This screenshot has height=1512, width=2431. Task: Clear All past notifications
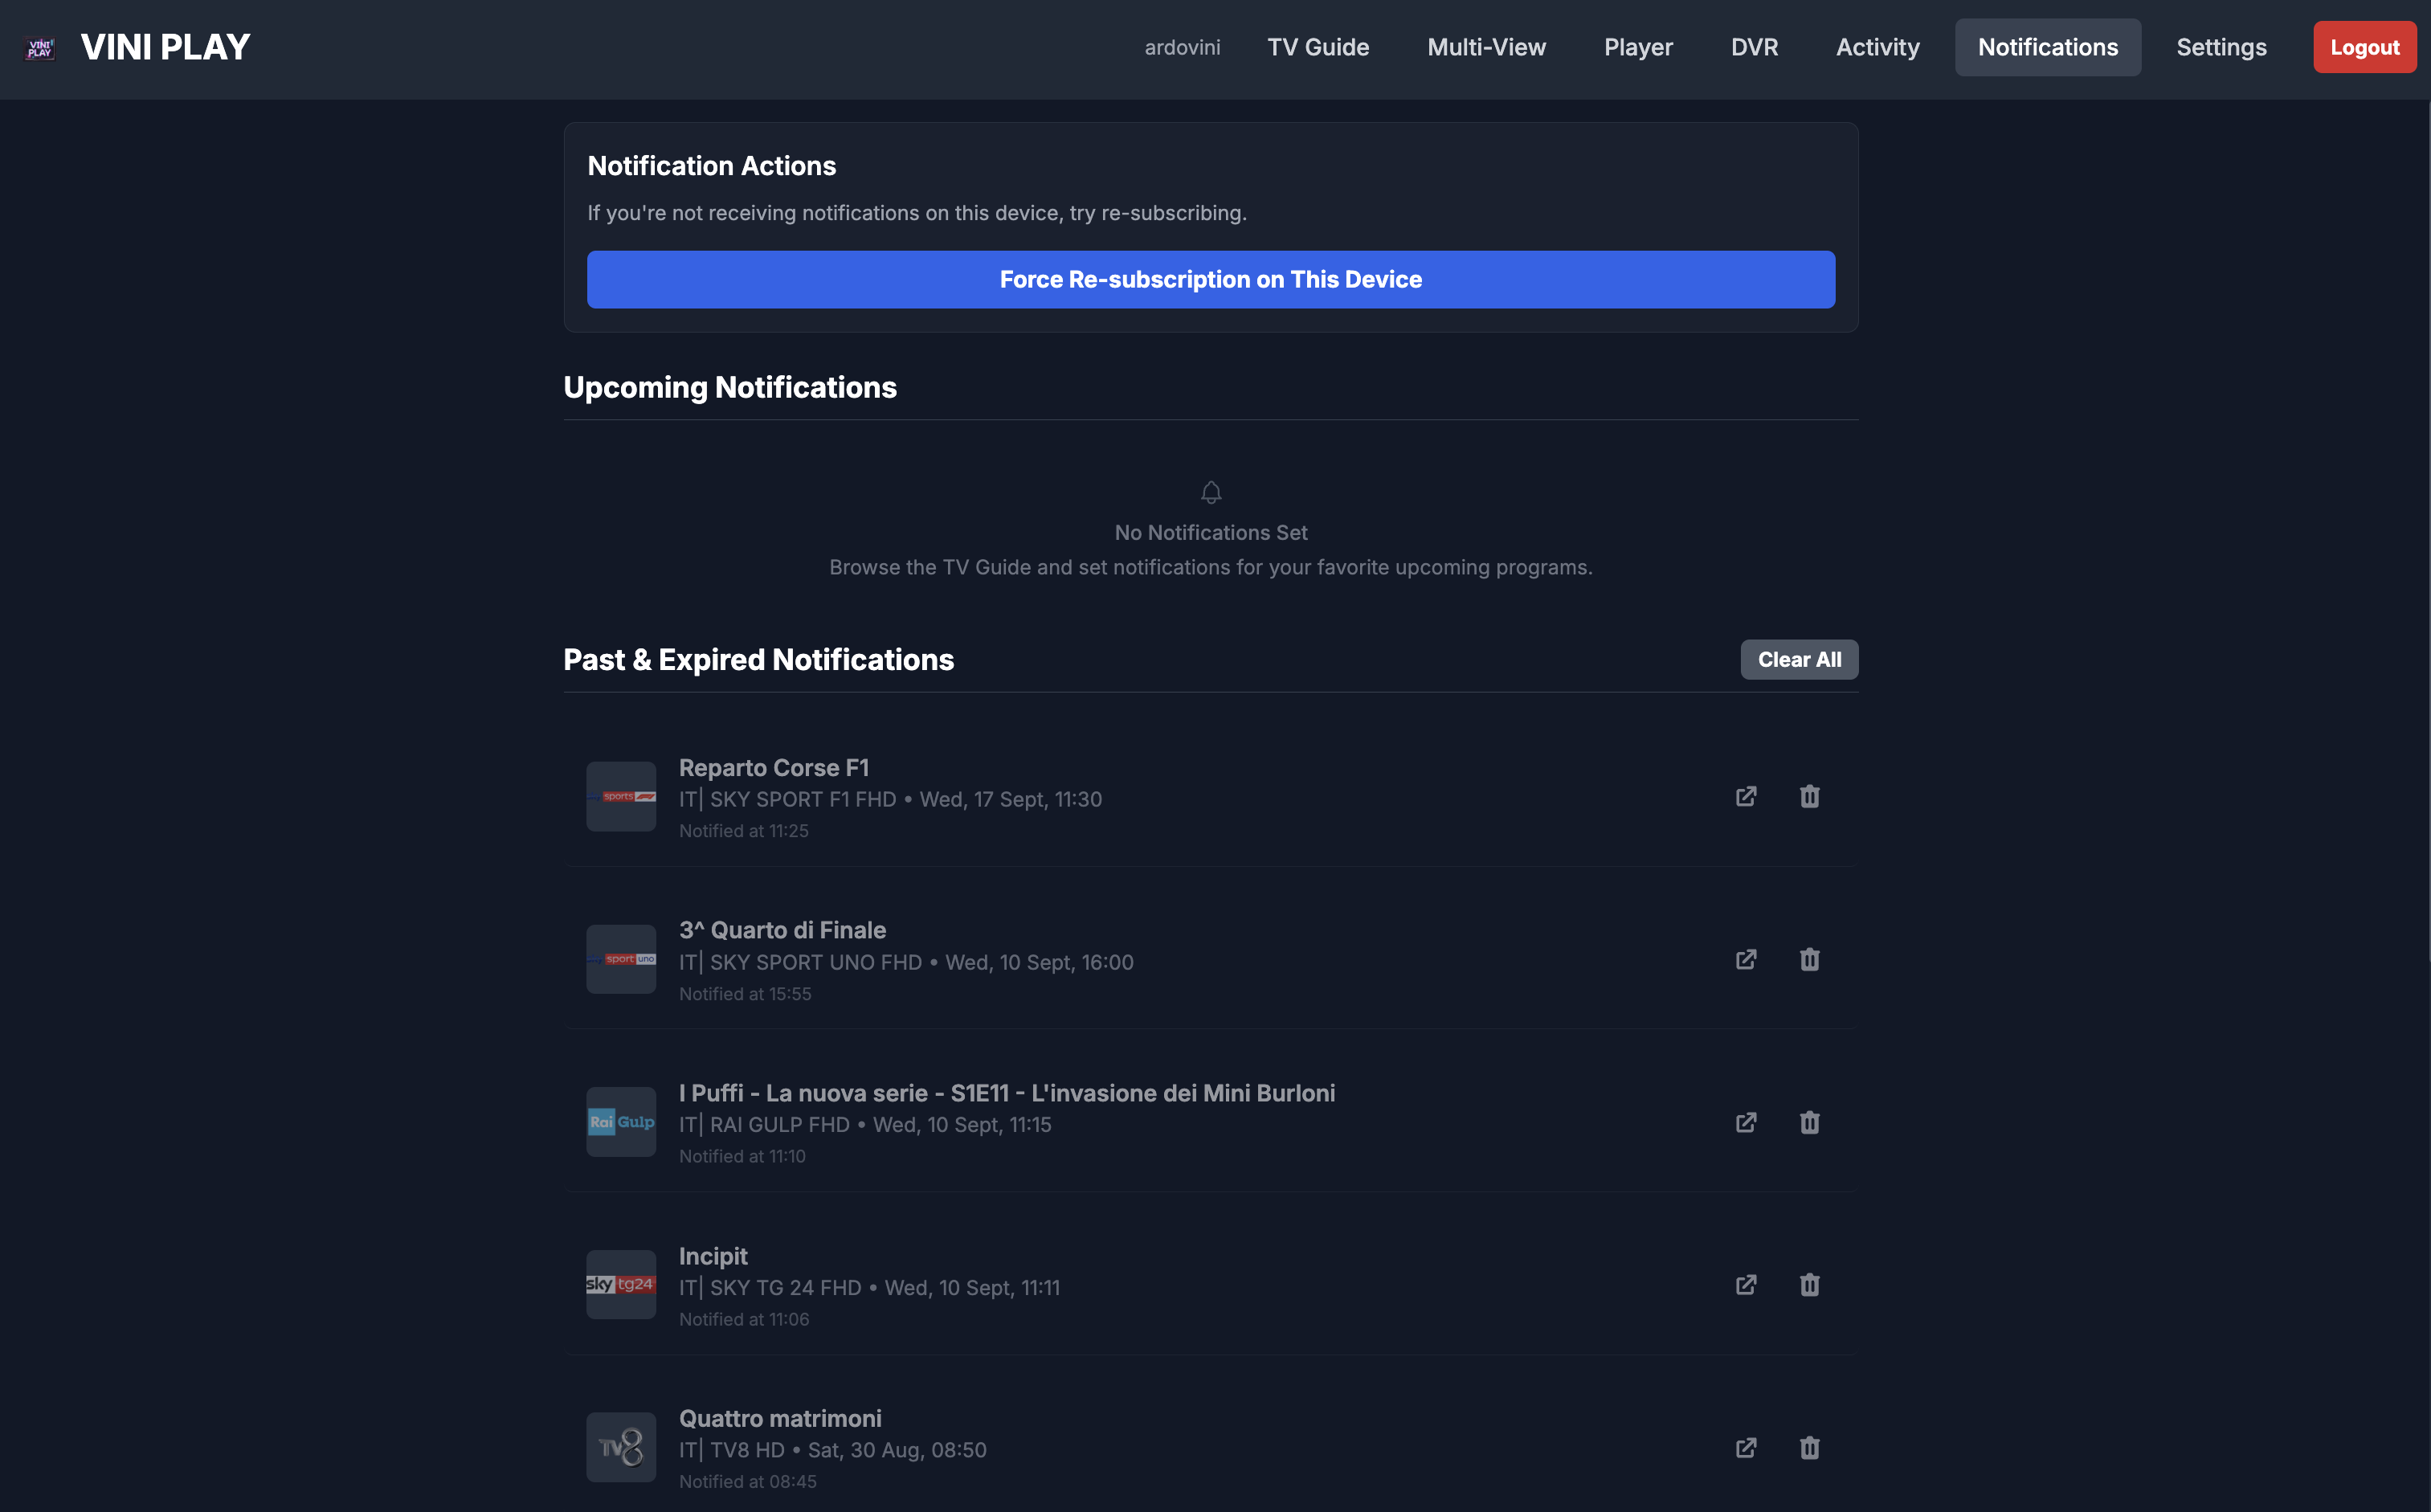click(1799, 660)
